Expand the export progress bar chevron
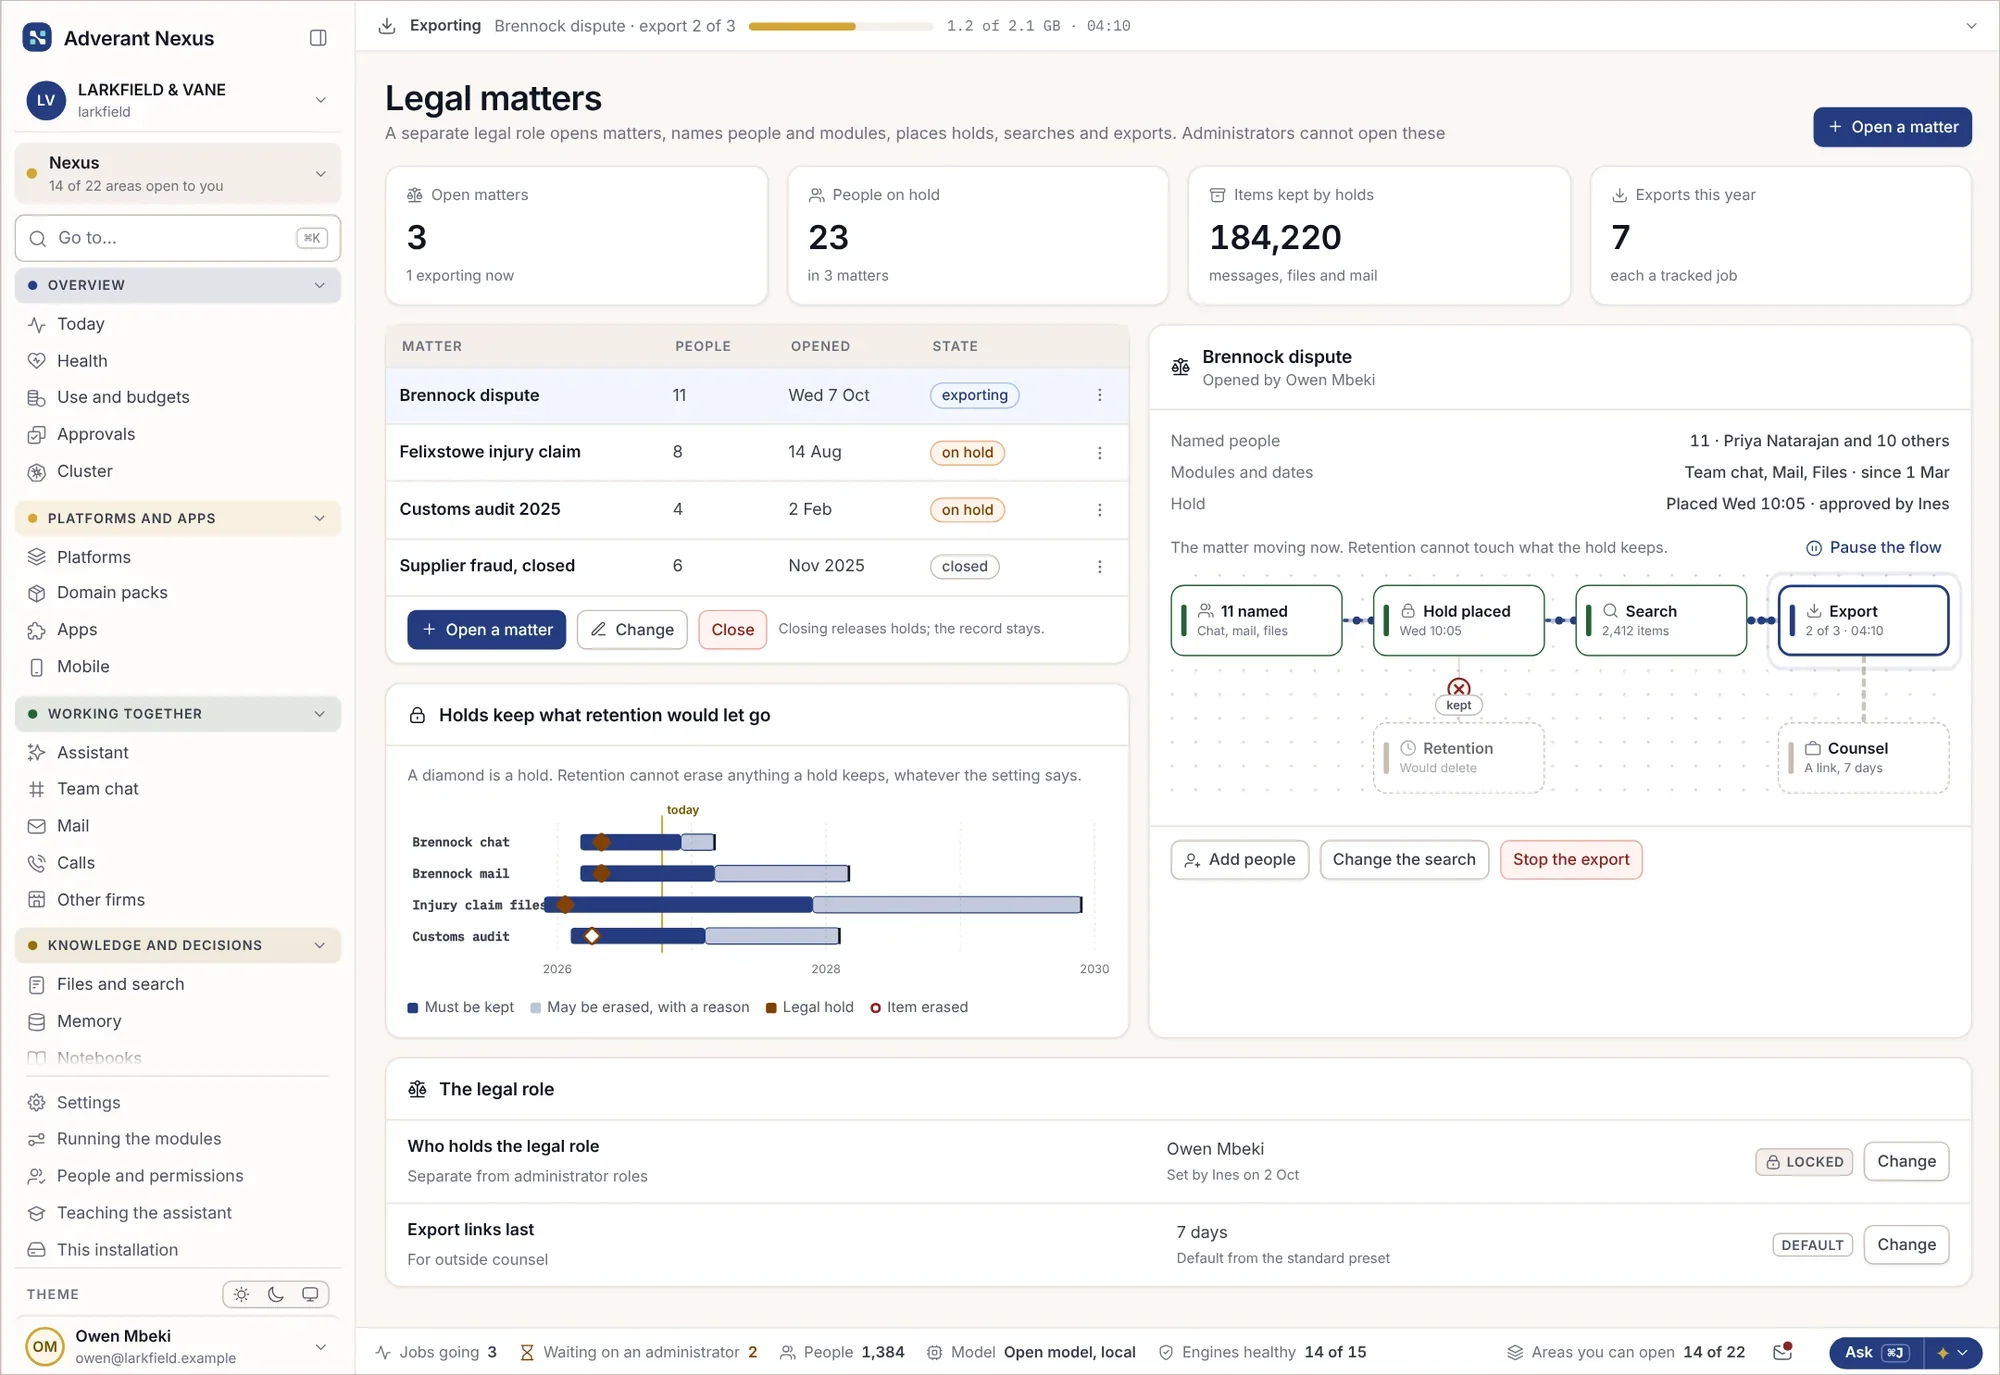Viewport: 2000px width, 1375px height. [1971, 26]
